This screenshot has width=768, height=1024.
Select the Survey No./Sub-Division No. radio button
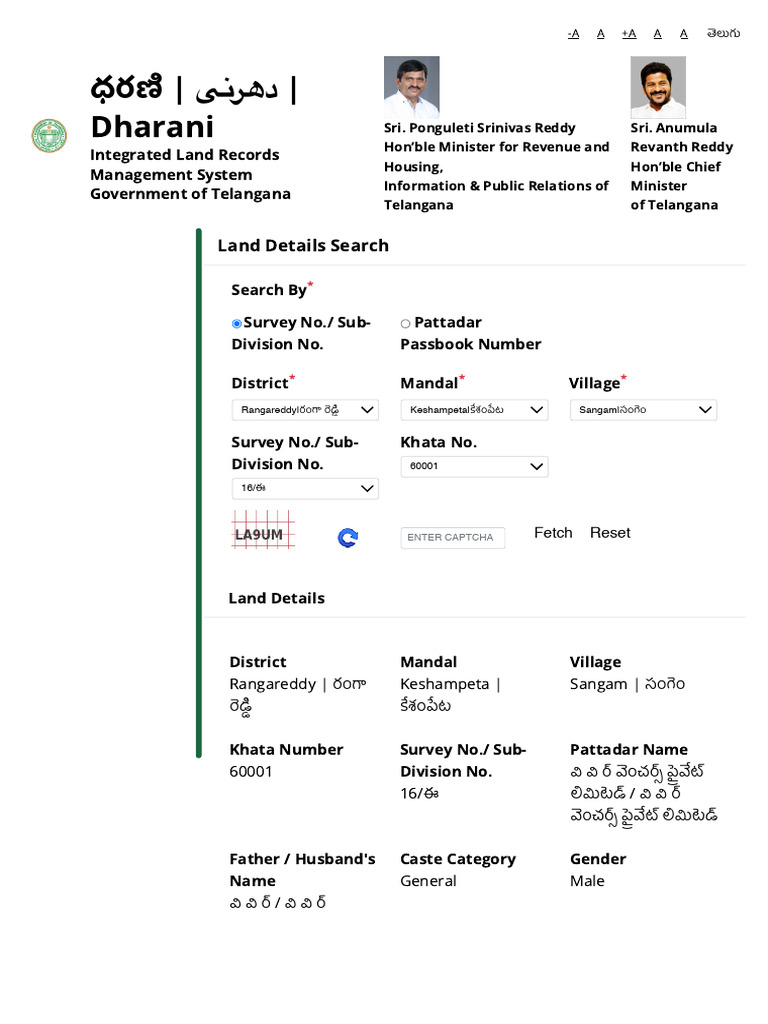[237, 324]
